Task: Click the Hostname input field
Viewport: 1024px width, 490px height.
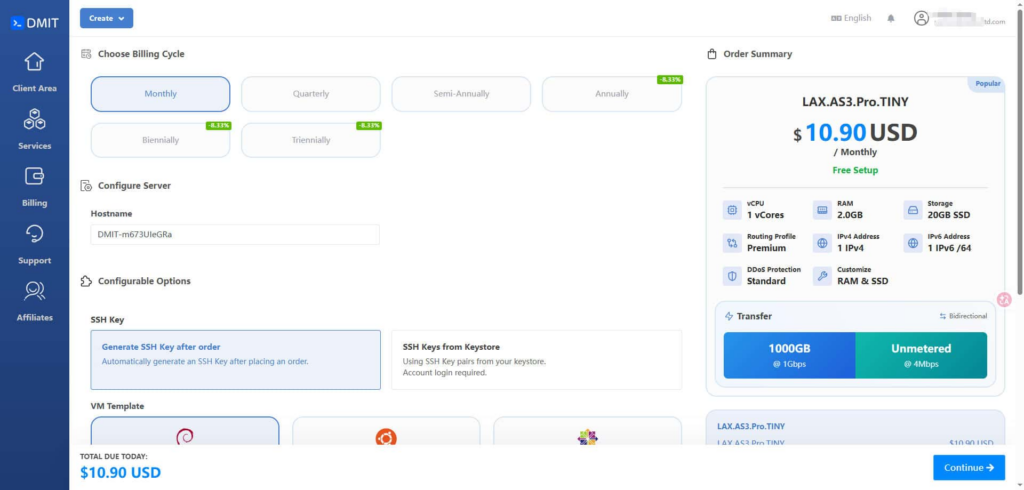Action: pos(235,235)
